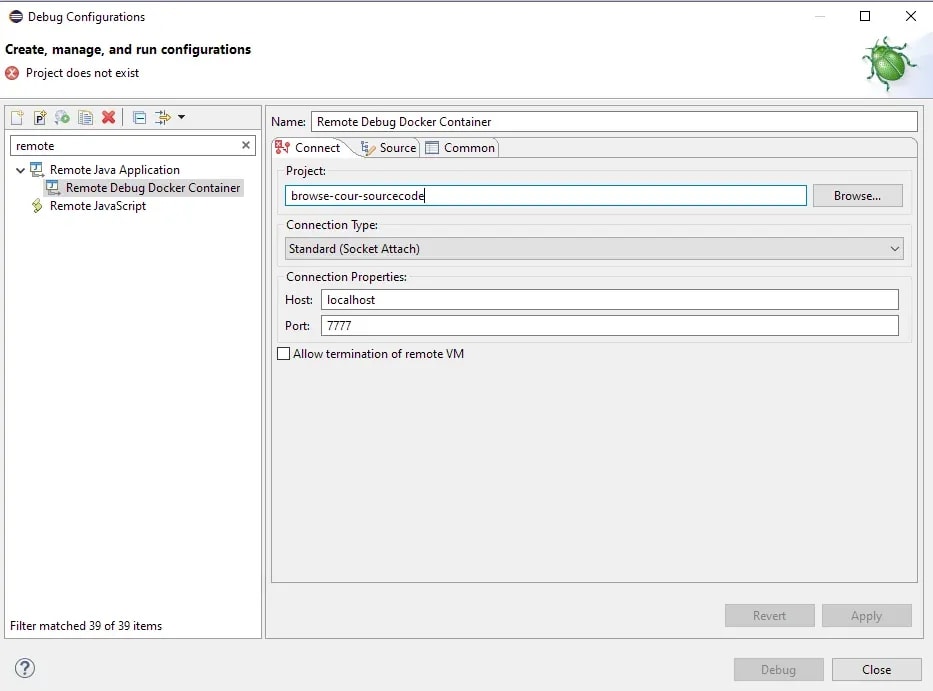This screenshot has width=933, height=691.
Task: Create a new launch configuration prototype
Action: pos(40,117)
